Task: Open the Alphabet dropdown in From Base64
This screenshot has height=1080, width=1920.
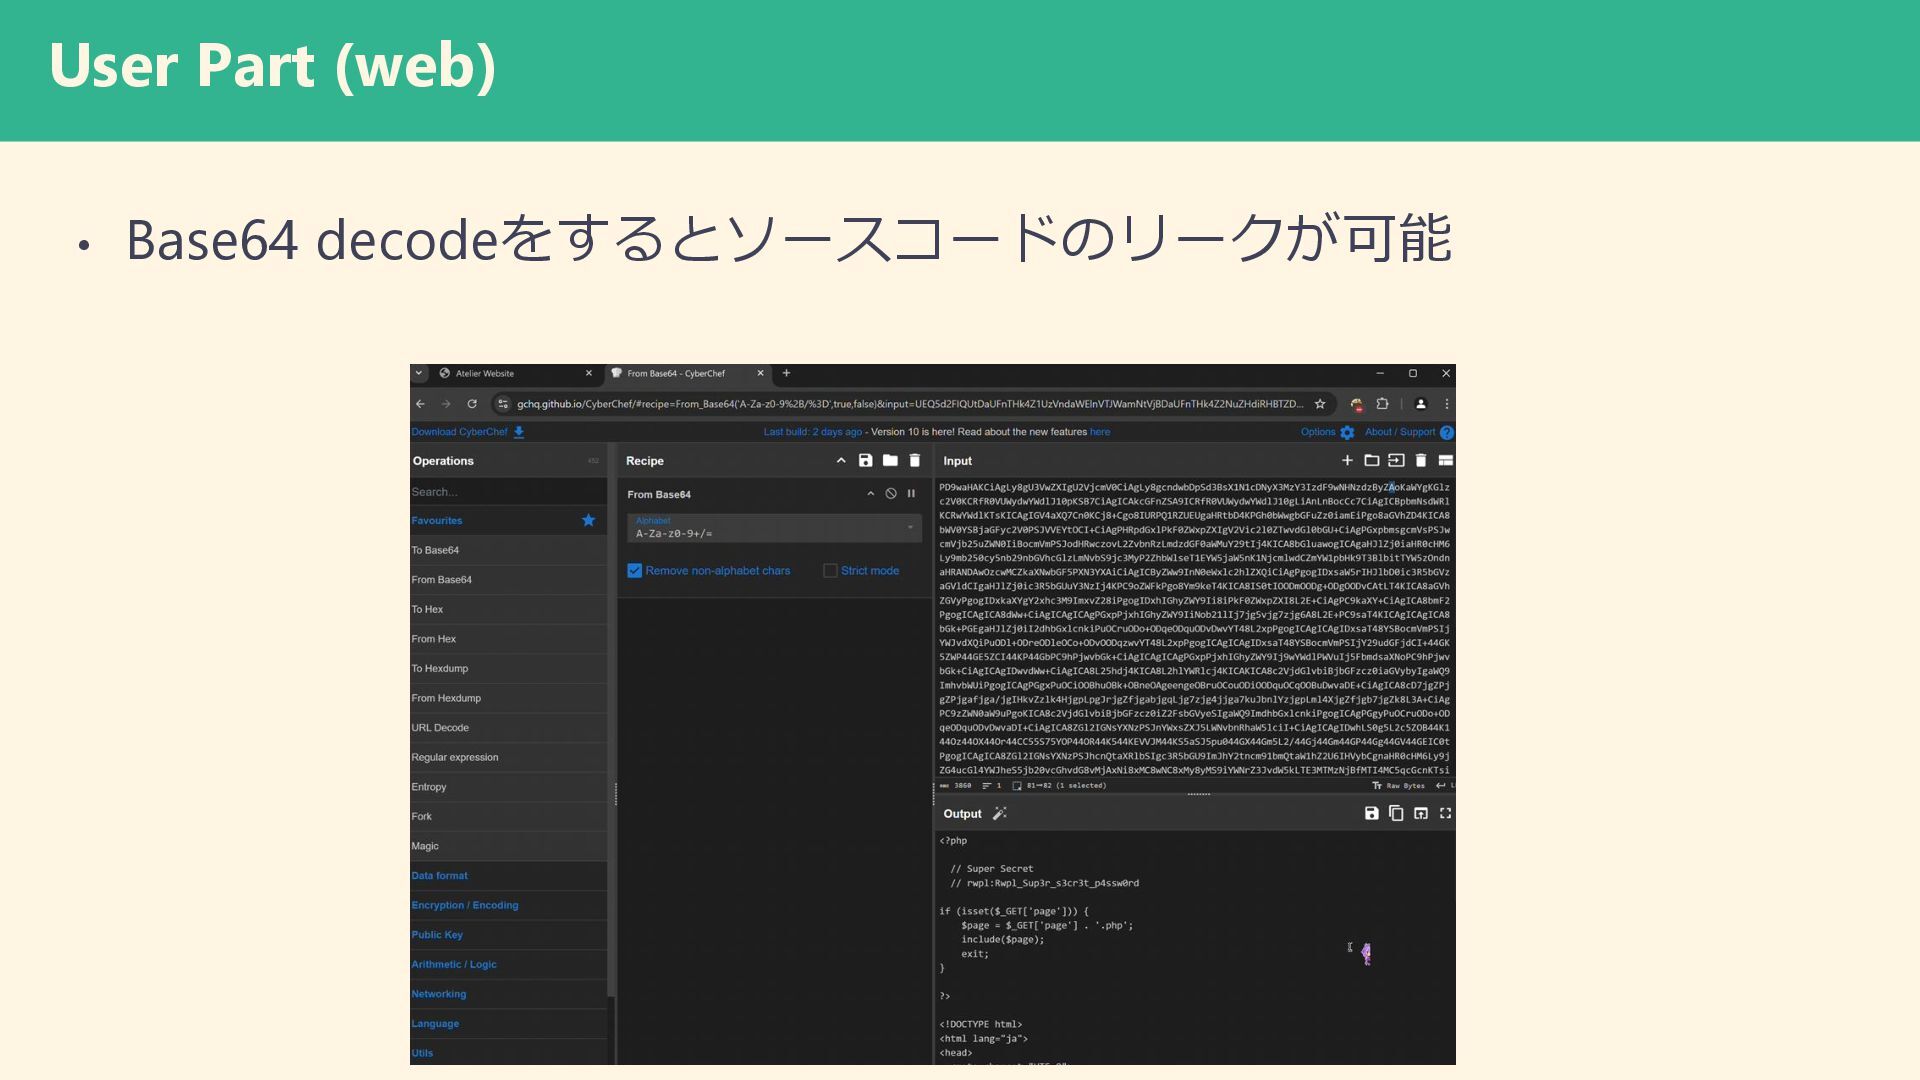Action: pyautogui.click(x=909, y=528)
